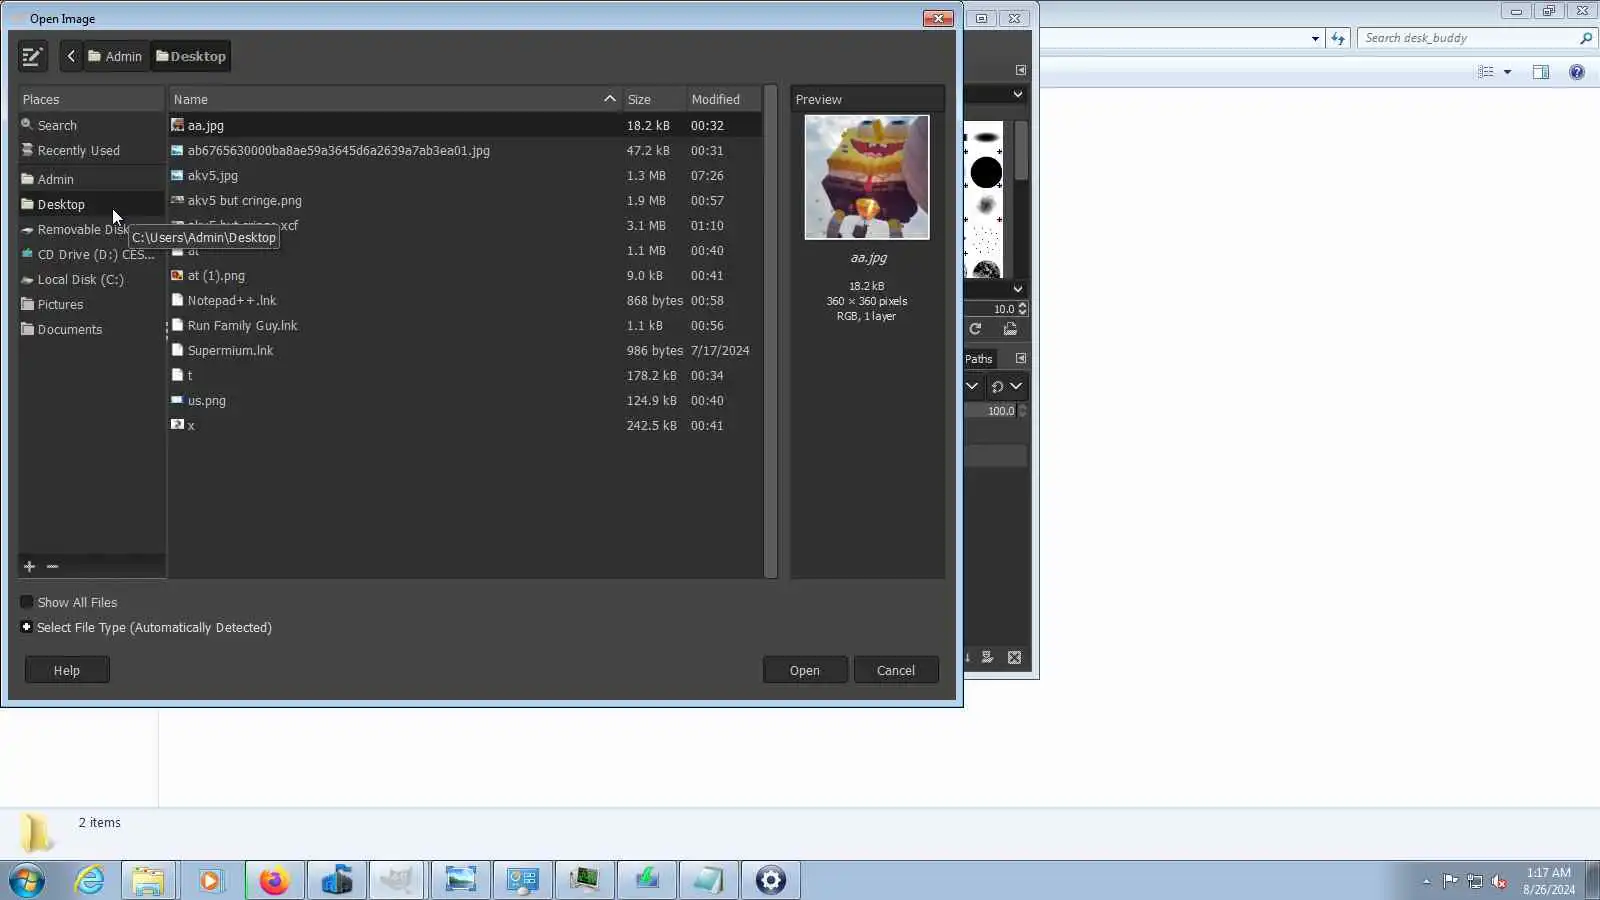Open Firefox from the taskbar
The height and width of the screenshot is (900, 1600).
click(274, 881)
